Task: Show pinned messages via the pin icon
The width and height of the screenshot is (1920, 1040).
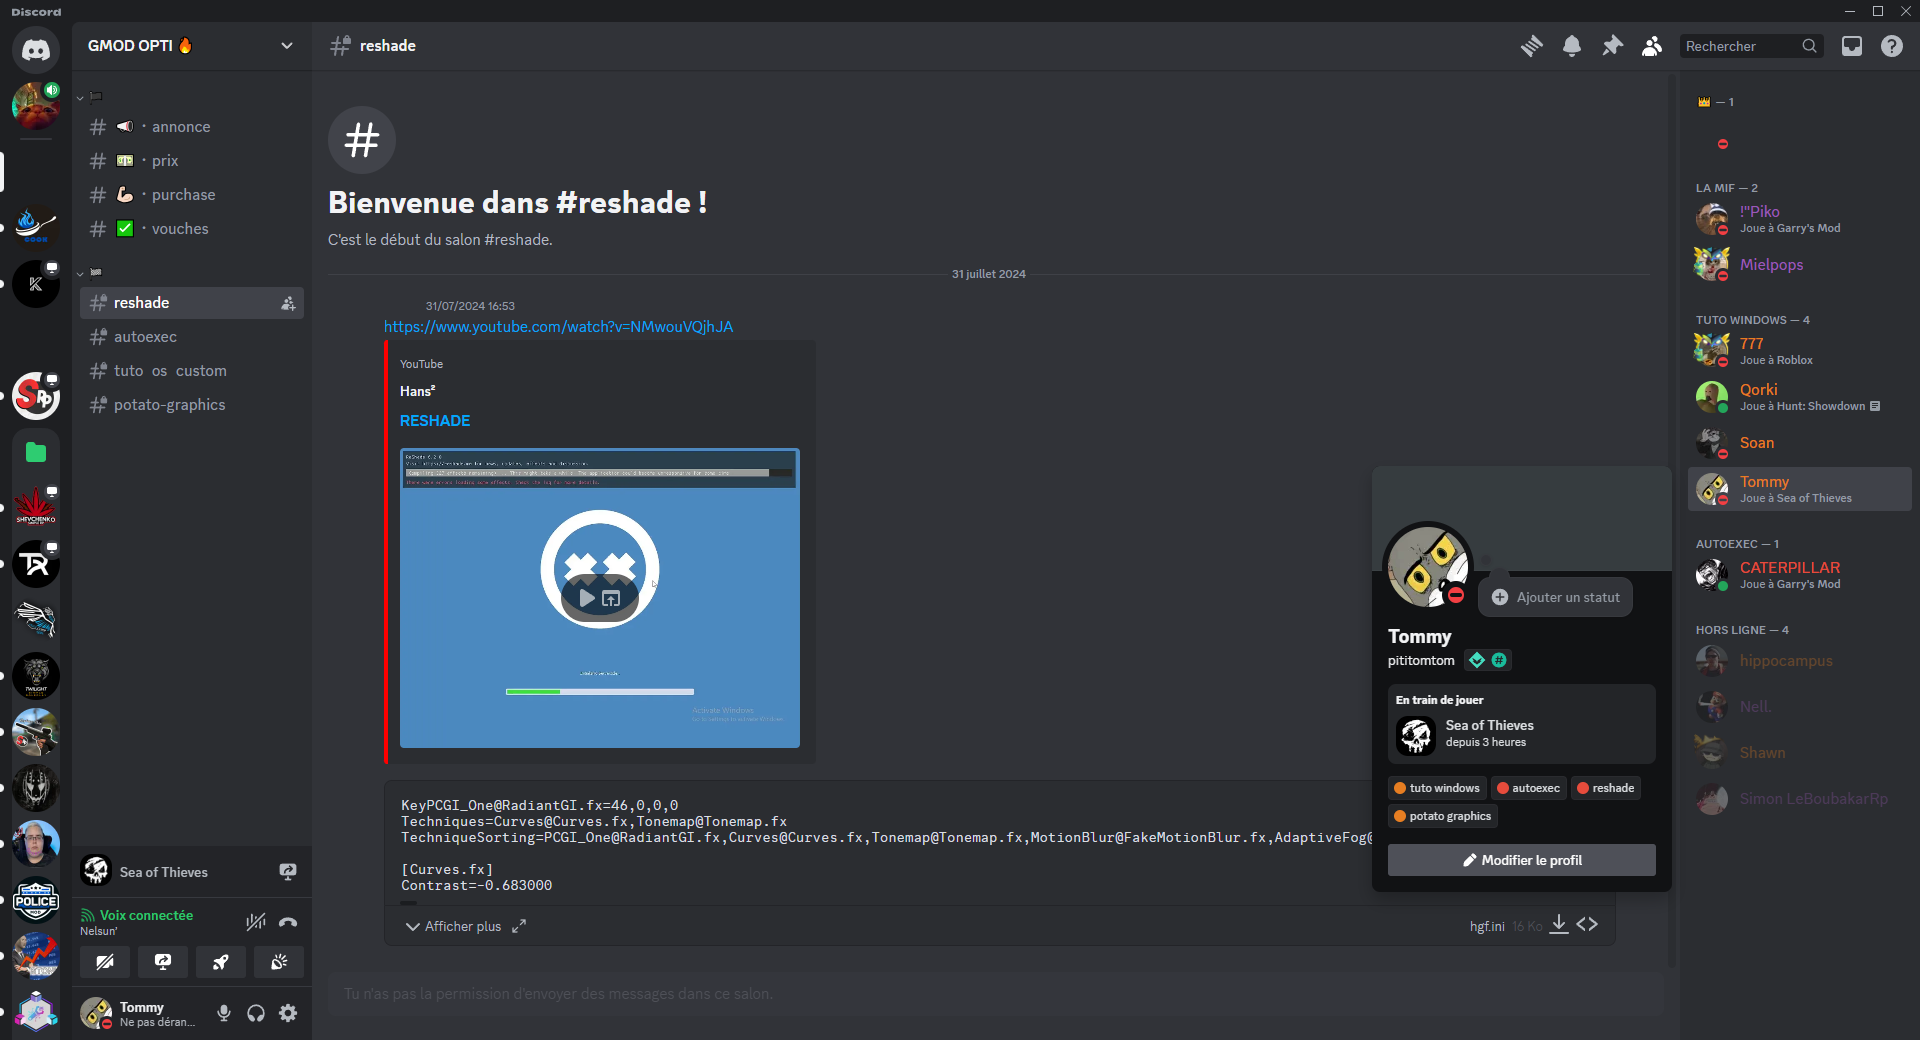Action: tap(1612, 46)
